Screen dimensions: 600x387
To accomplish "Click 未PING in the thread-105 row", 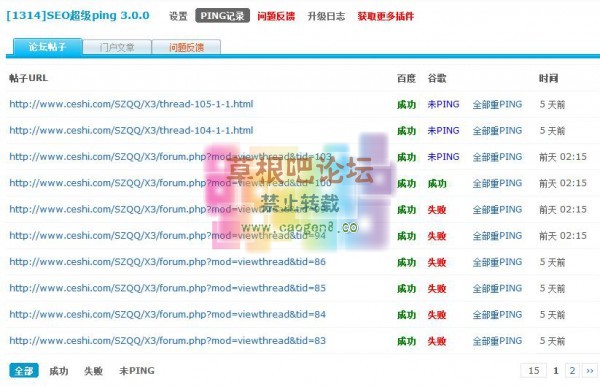I will click(x=443, y=104).
